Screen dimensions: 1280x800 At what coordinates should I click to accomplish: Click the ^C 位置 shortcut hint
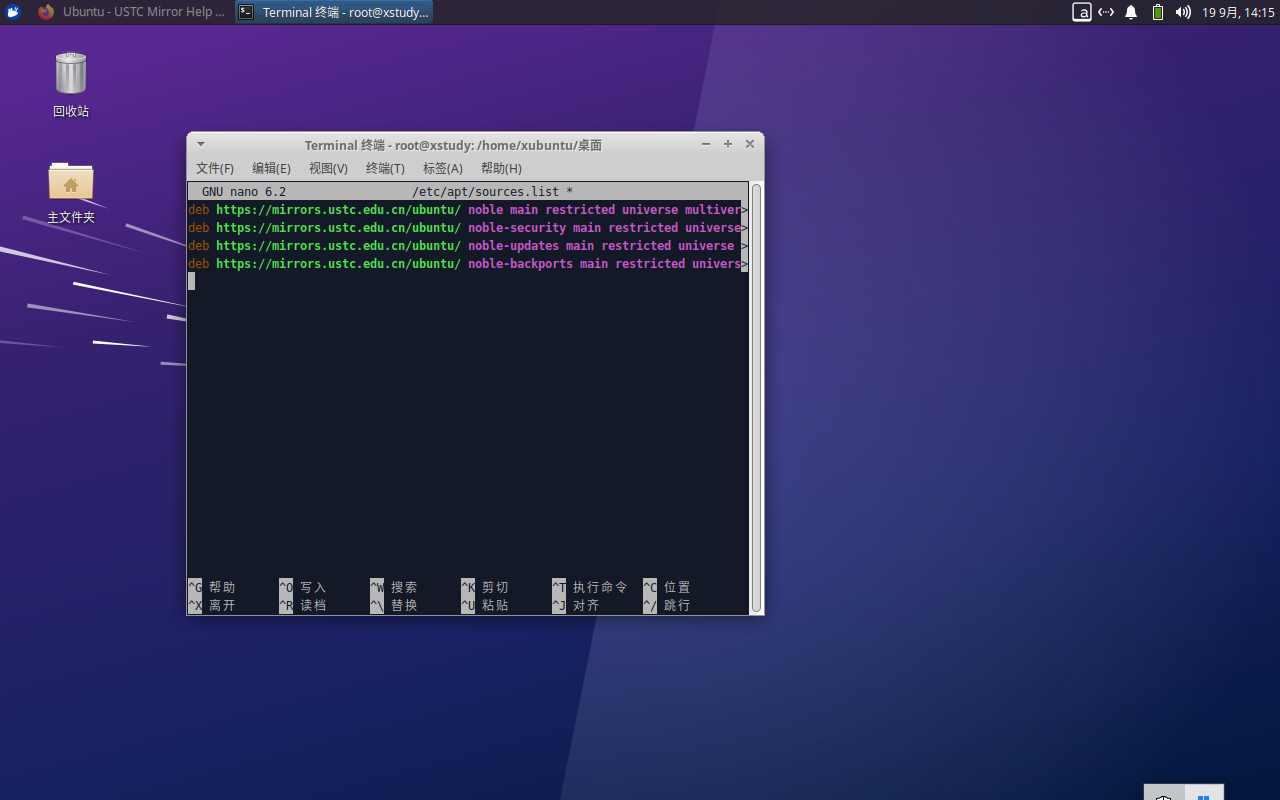point(667,587)
